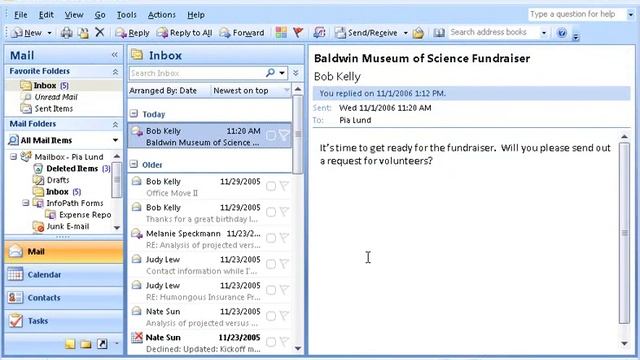Delete the selected message with X icon
This screenshot has width=640, height=360.
pyautogui.click(x=100, y=32)
